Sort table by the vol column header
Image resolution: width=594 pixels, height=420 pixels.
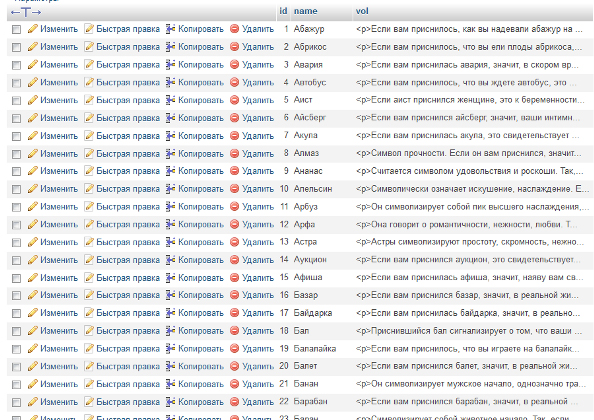coord(362,11)
